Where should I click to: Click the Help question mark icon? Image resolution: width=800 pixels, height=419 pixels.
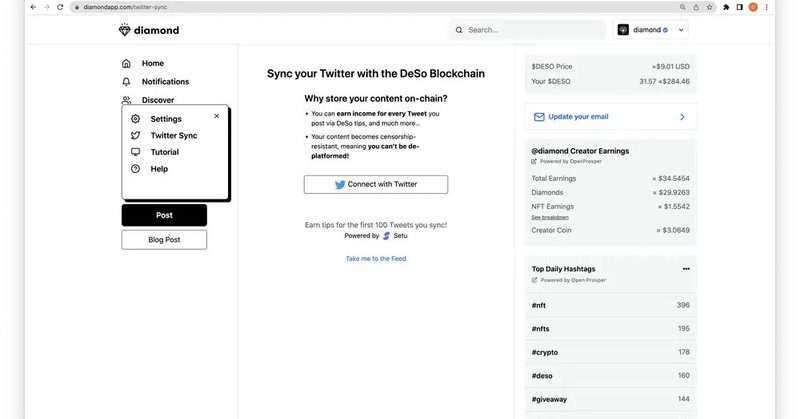pos(135,169)
